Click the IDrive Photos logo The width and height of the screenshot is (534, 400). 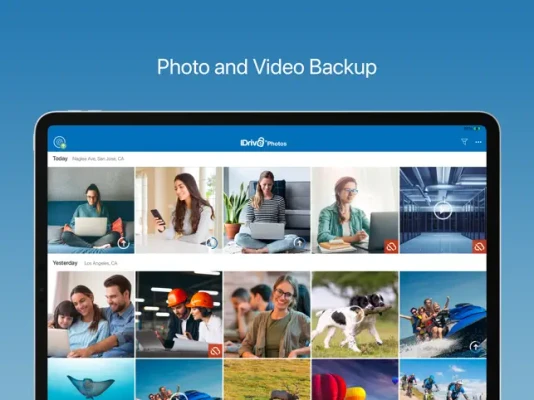tap(263, 142)
